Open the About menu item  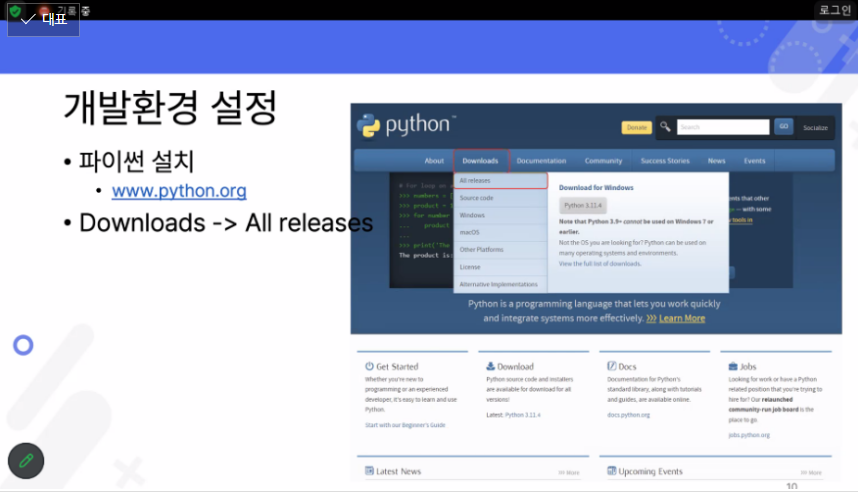(434, 161)
